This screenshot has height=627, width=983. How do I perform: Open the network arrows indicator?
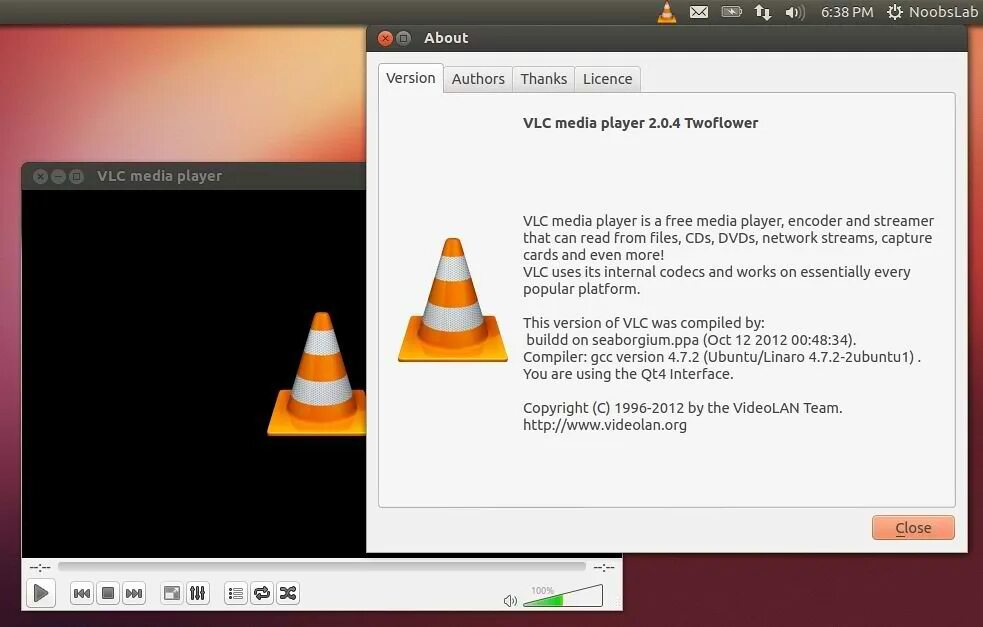[x=762, y=12]
